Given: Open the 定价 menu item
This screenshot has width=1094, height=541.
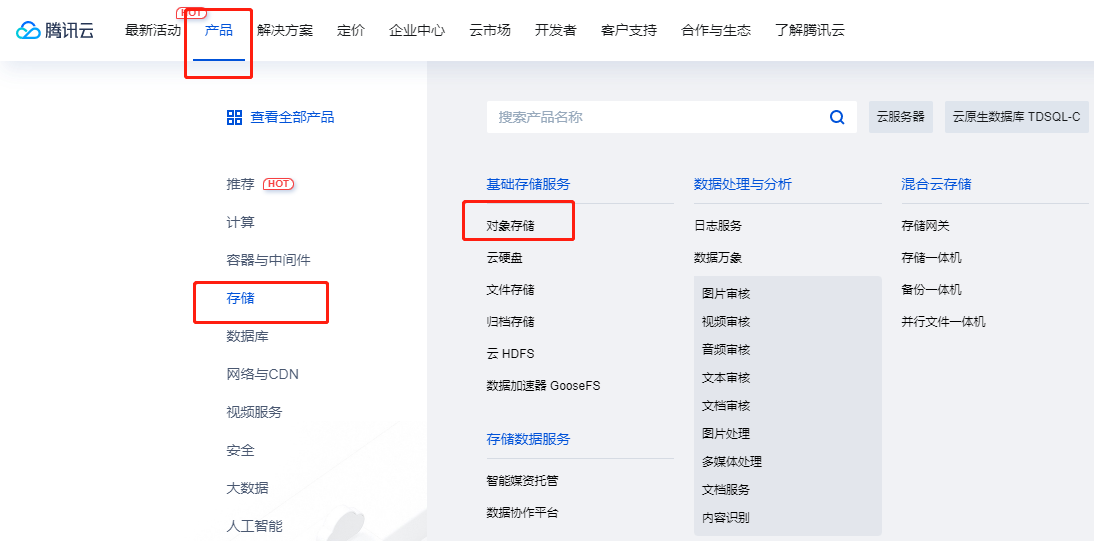Looking at the screenshot, I should coord(351,31).
